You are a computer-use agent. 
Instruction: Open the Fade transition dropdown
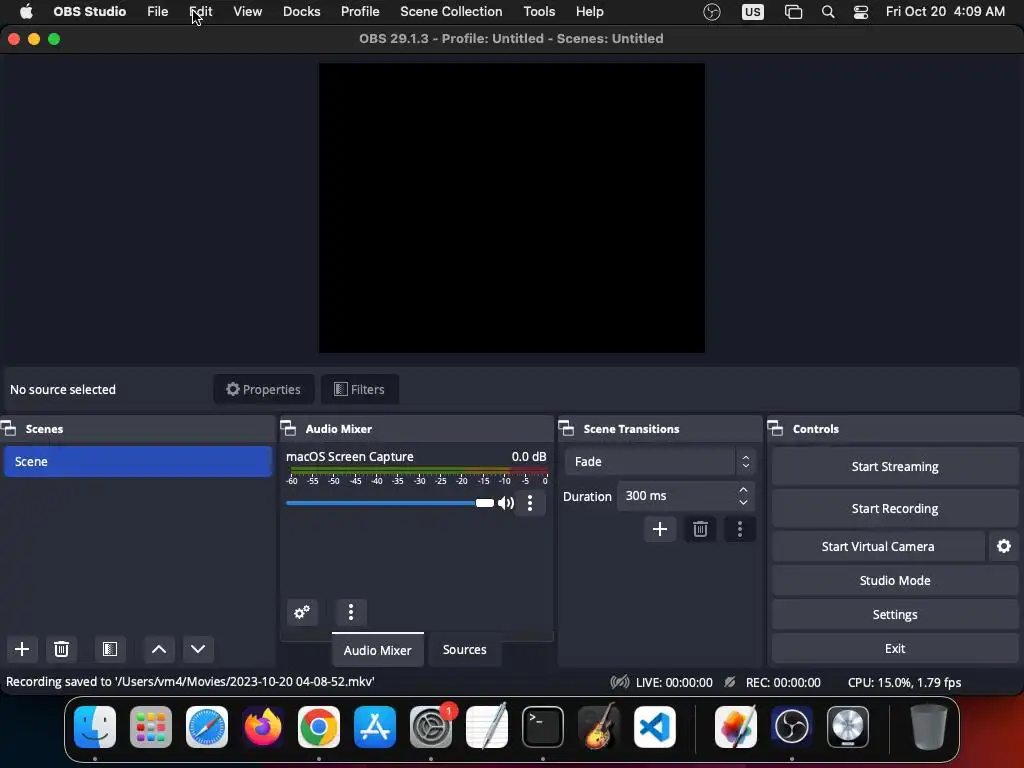click(660, 462)
